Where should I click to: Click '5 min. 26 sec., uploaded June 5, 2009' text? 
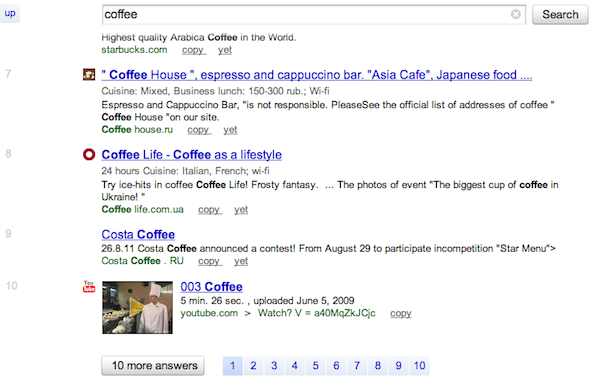267,301
